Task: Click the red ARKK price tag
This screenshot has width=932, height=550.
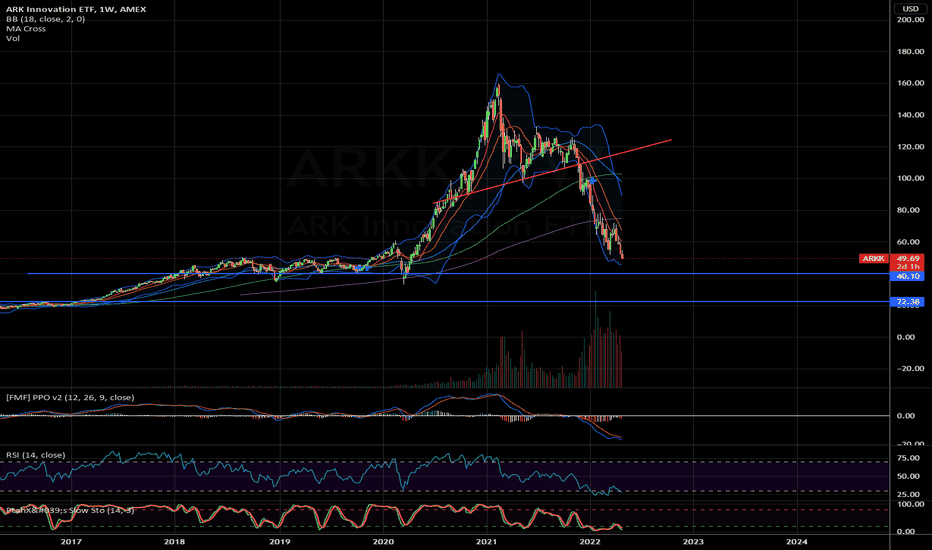Action: 873,259
